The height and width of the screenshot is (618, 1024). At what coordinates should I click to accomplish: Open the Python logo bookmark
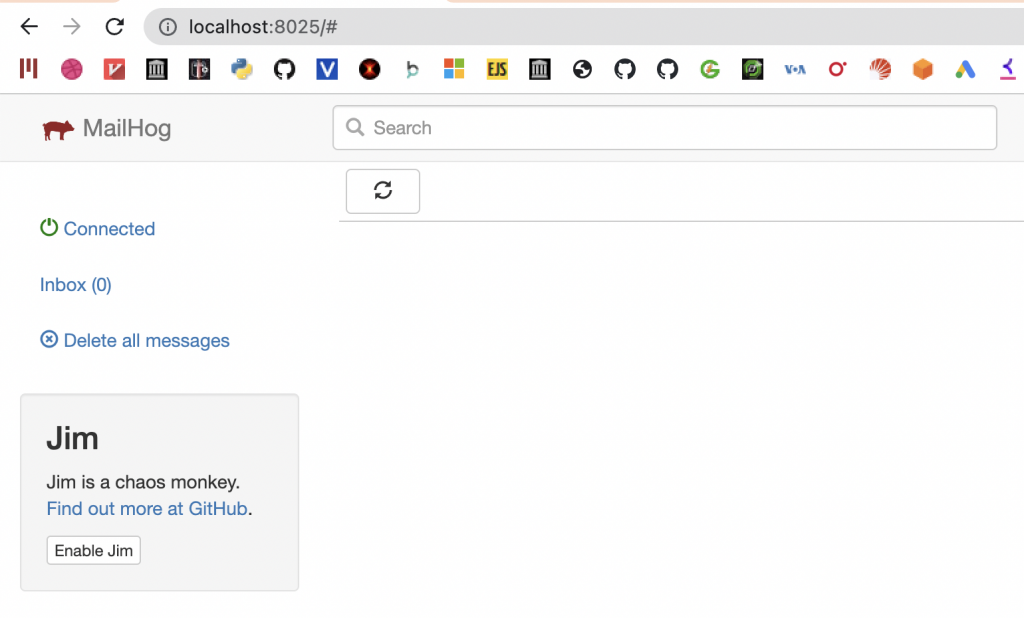(242, 69)
